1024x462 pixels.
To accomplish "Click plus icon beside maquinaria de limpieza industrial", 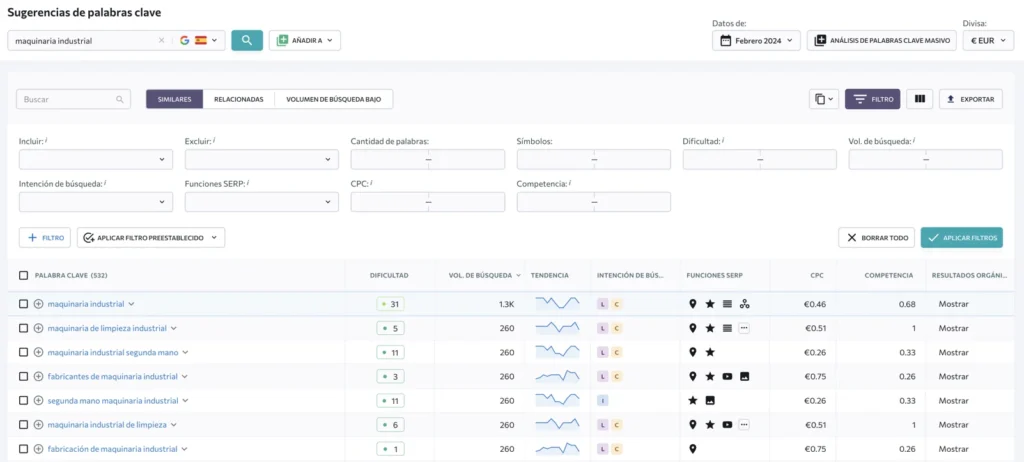I will [x=39, y=328].
